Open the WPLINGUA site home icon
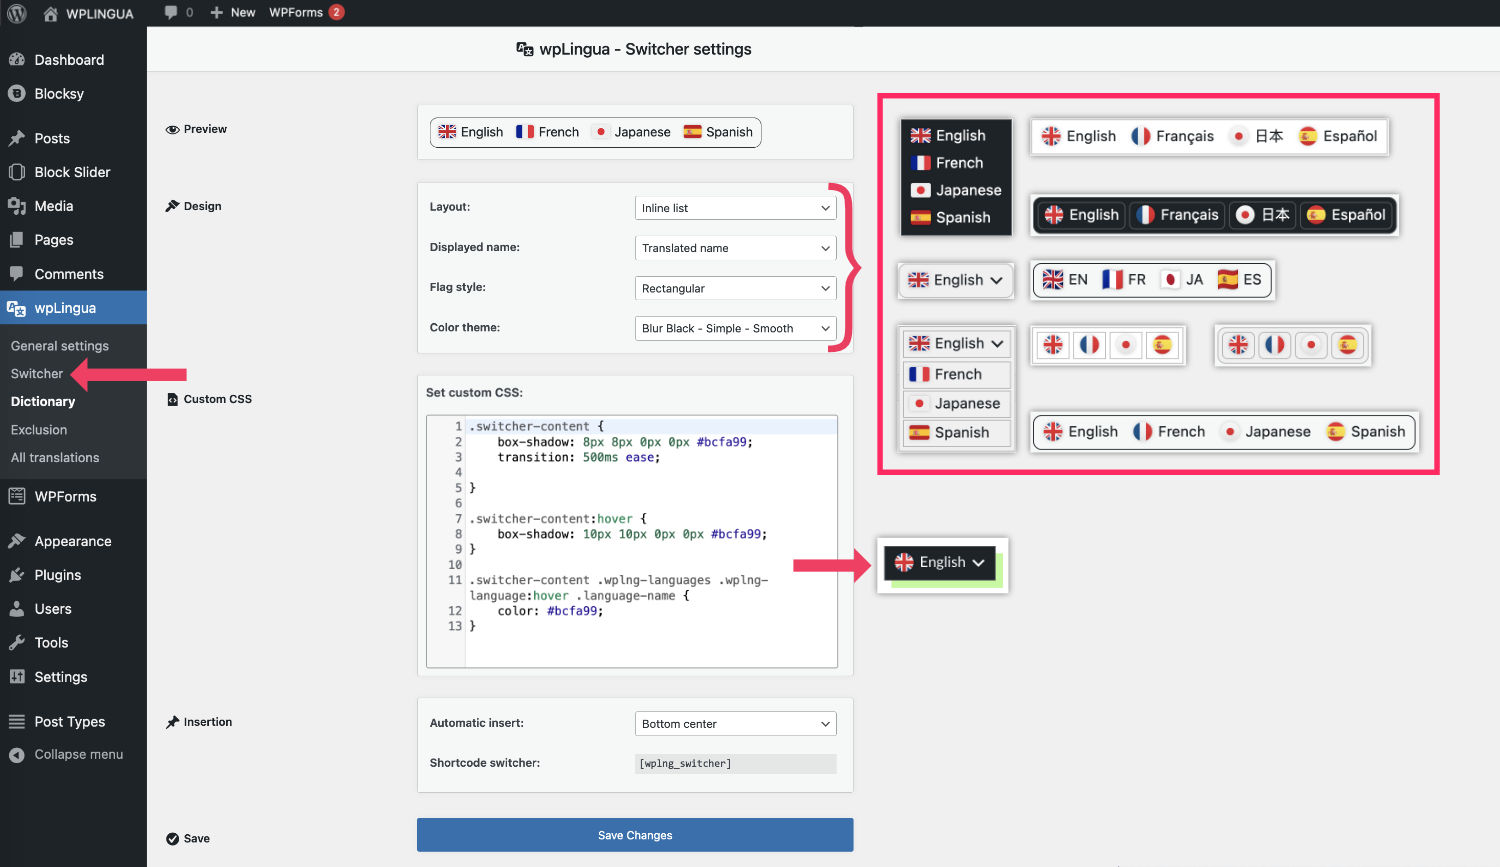The height and width of the screenshot is (867, 1500). [51, 13]
